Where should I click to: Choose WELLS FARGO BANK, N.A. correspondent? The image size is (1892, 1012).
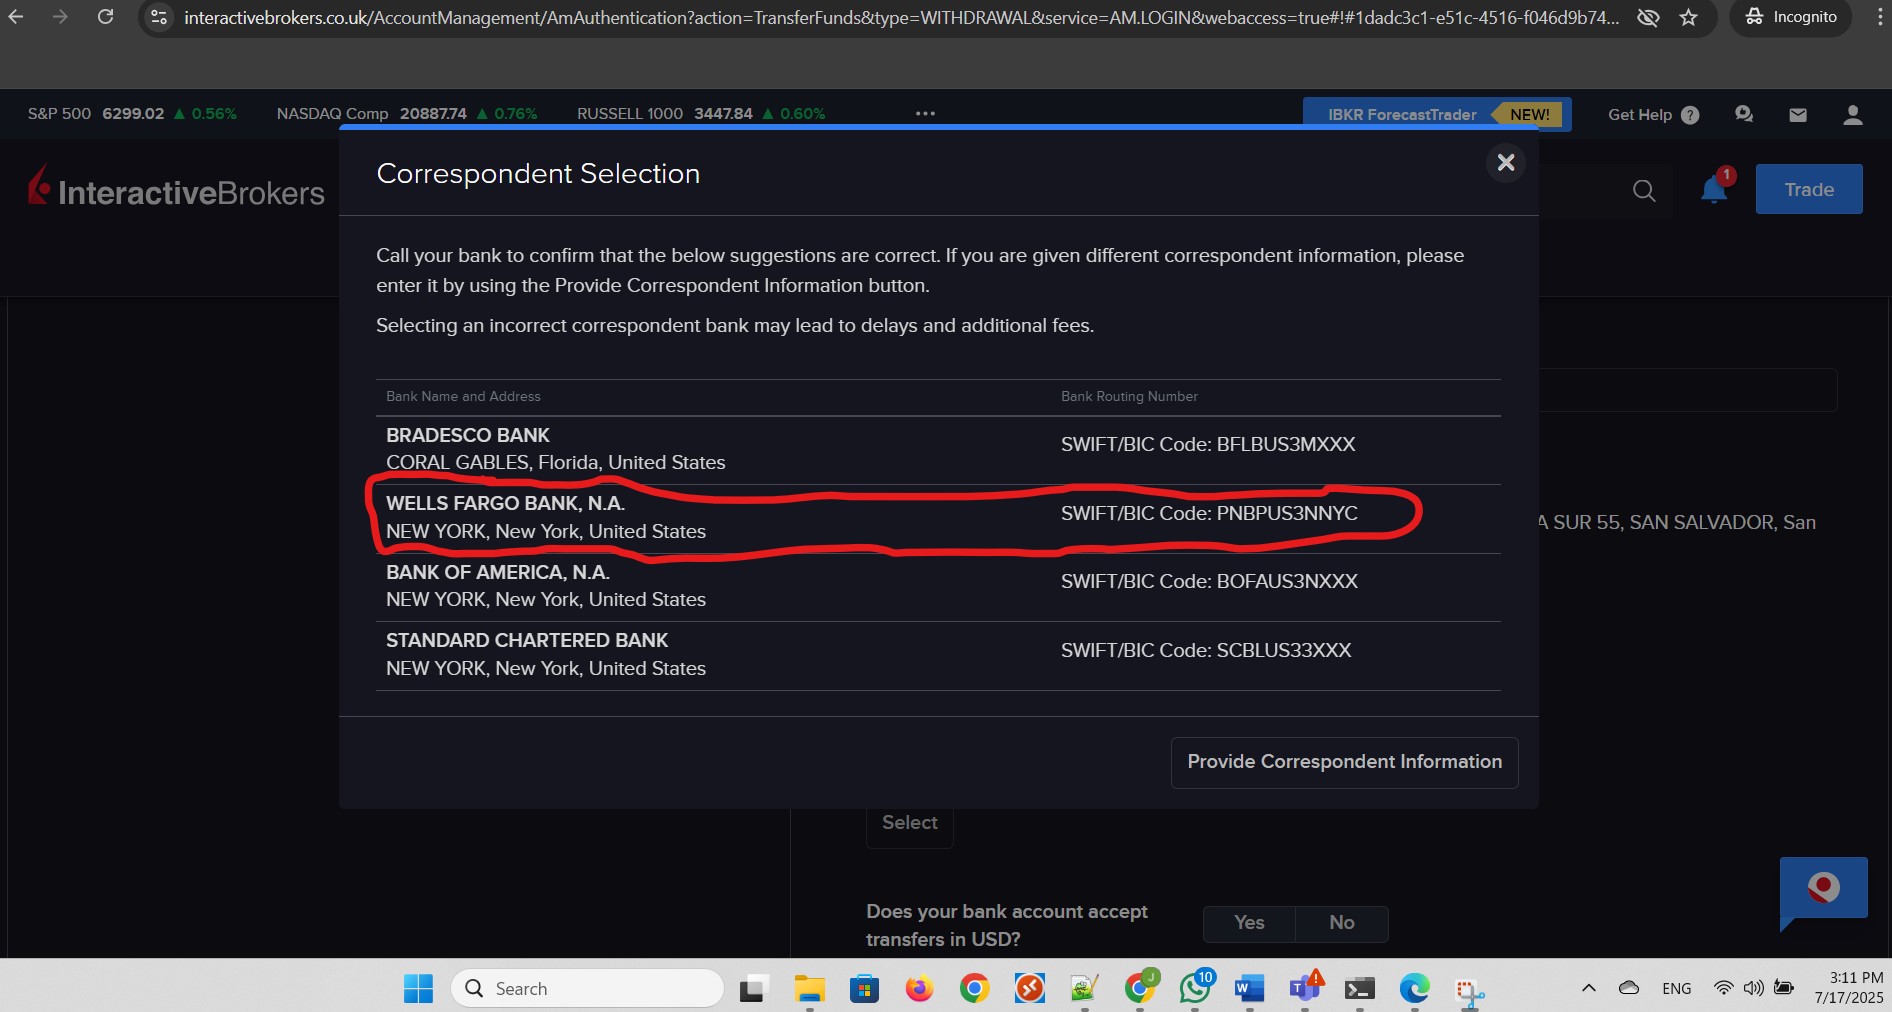pyautogui.click(x=938, y=518)
